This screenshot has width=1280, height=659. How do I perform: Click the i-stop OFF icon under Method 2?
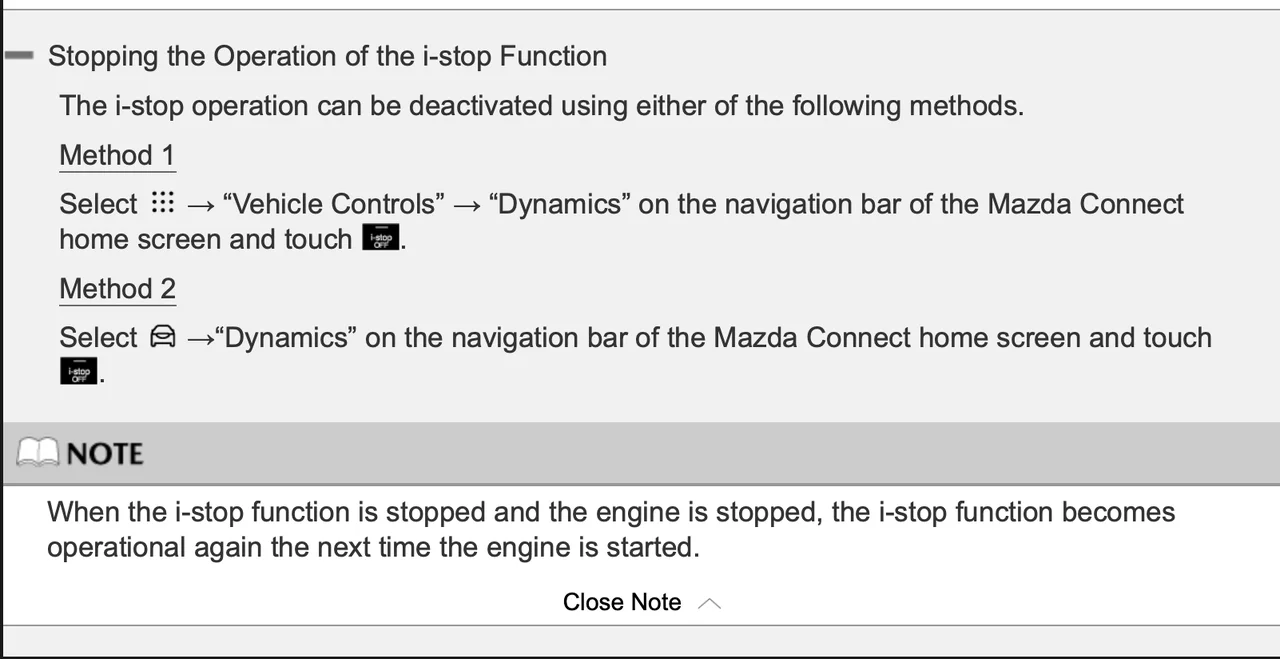(x=79, y=373)
